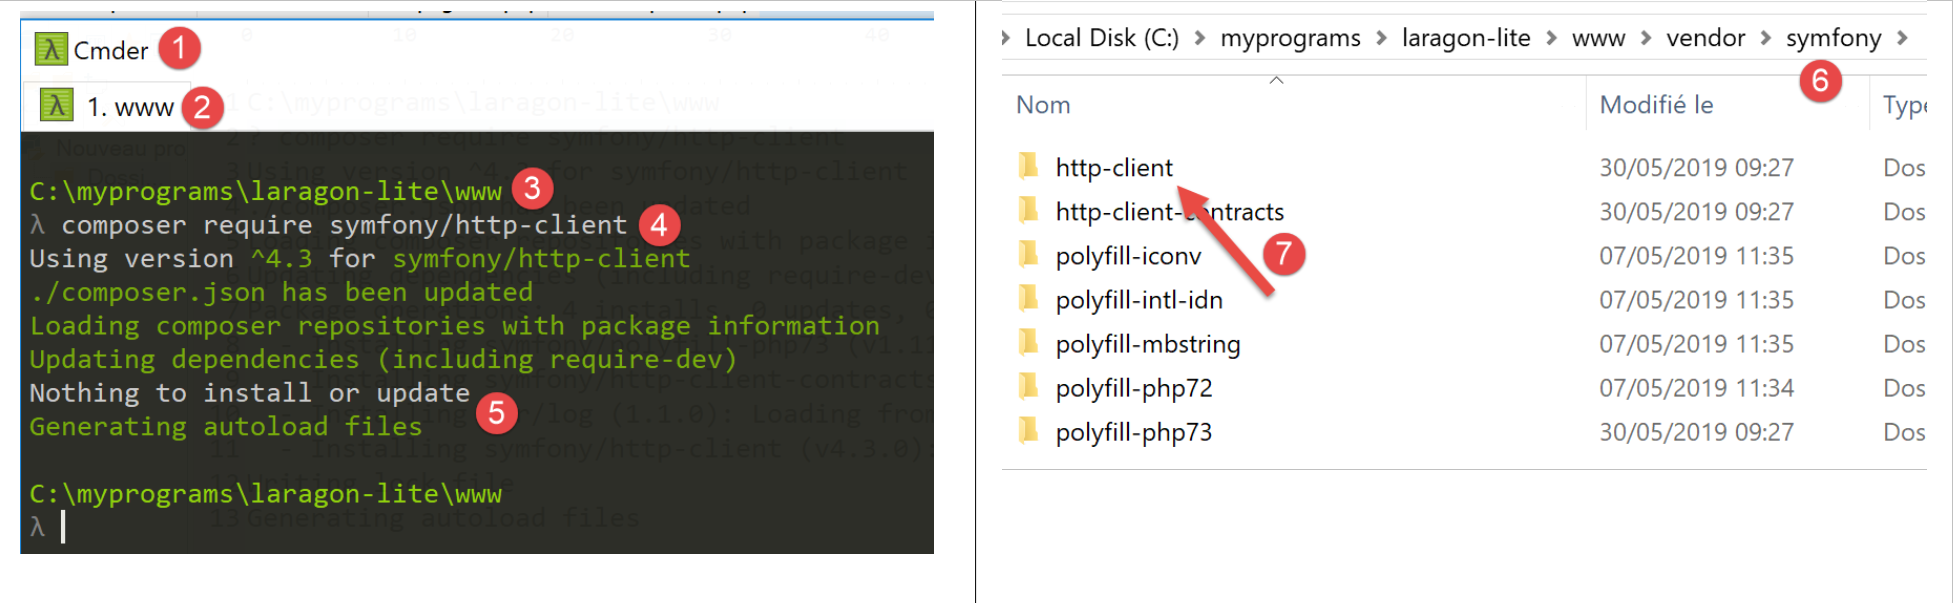This screenshot has width=1955, height=603.
Task: Expand the chevron after symfony in breadcrumb
Action: point(1902,38)
